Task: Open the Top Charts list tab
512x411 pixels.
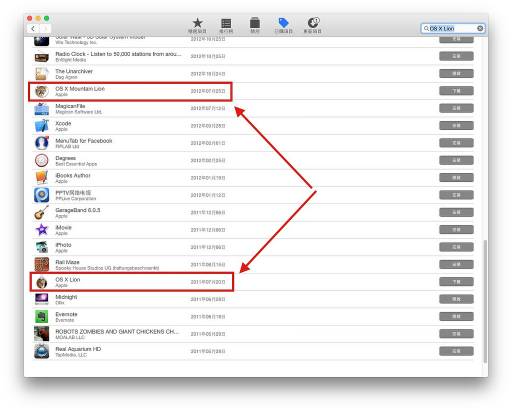Action: click(x=226, y=25)
